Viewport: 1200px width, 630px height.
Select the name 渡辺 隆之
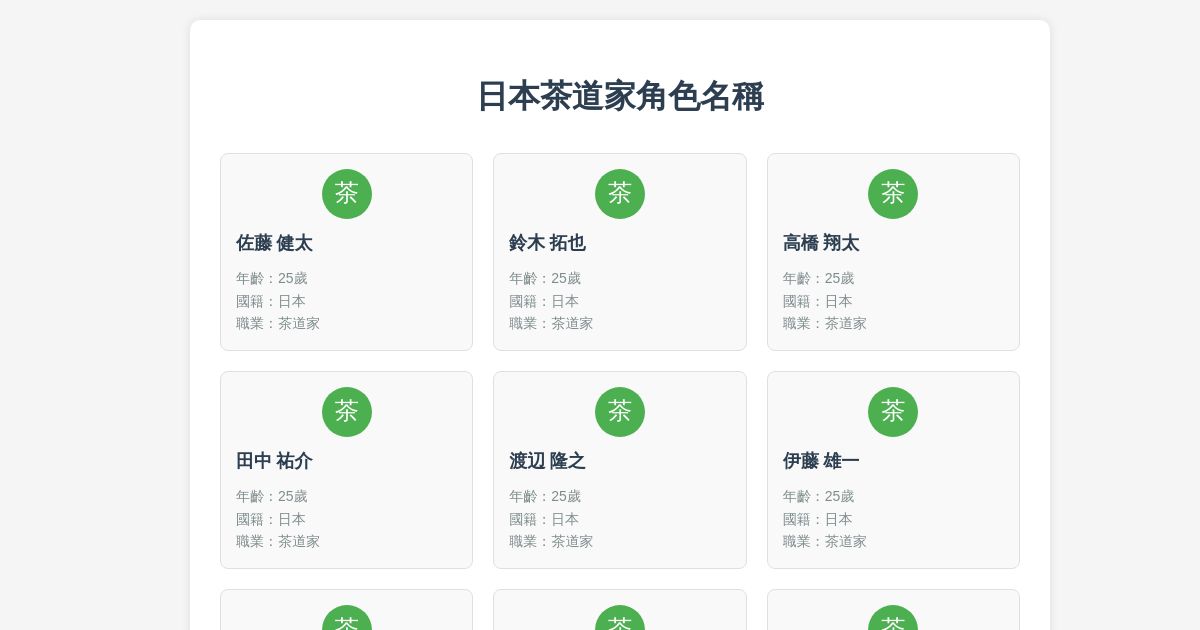click(547, 461)
